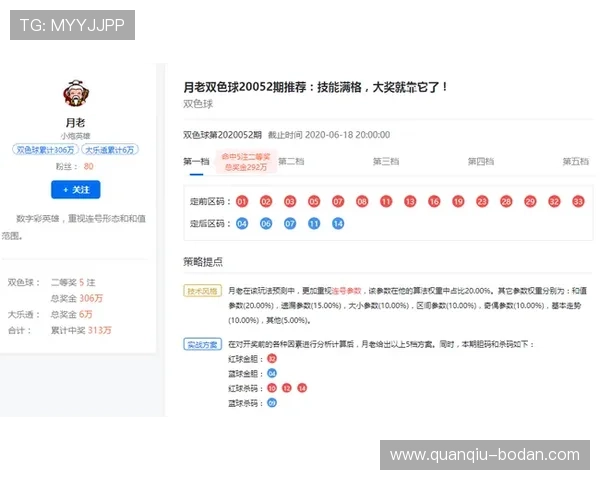Screen dimensions: 600x480
Task: Click blue ball 14 in 定后区码
Action: 338,224
